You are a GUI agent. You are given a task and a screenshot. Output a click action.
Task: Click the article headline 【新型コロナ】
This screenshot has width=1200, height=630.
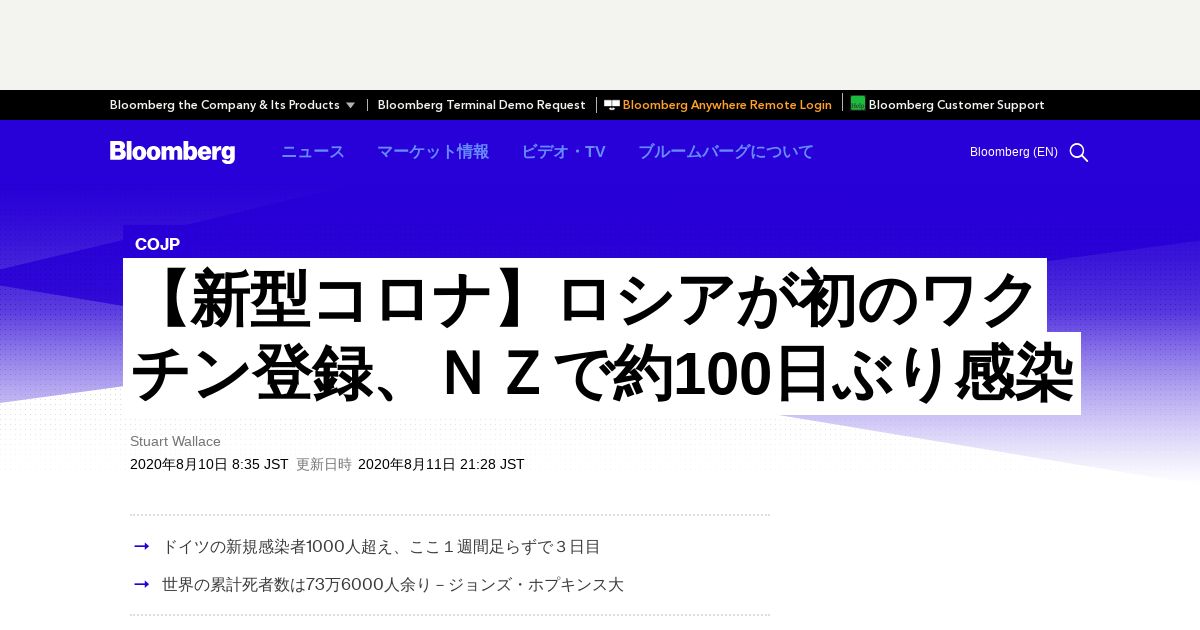[x=602, y=337]
